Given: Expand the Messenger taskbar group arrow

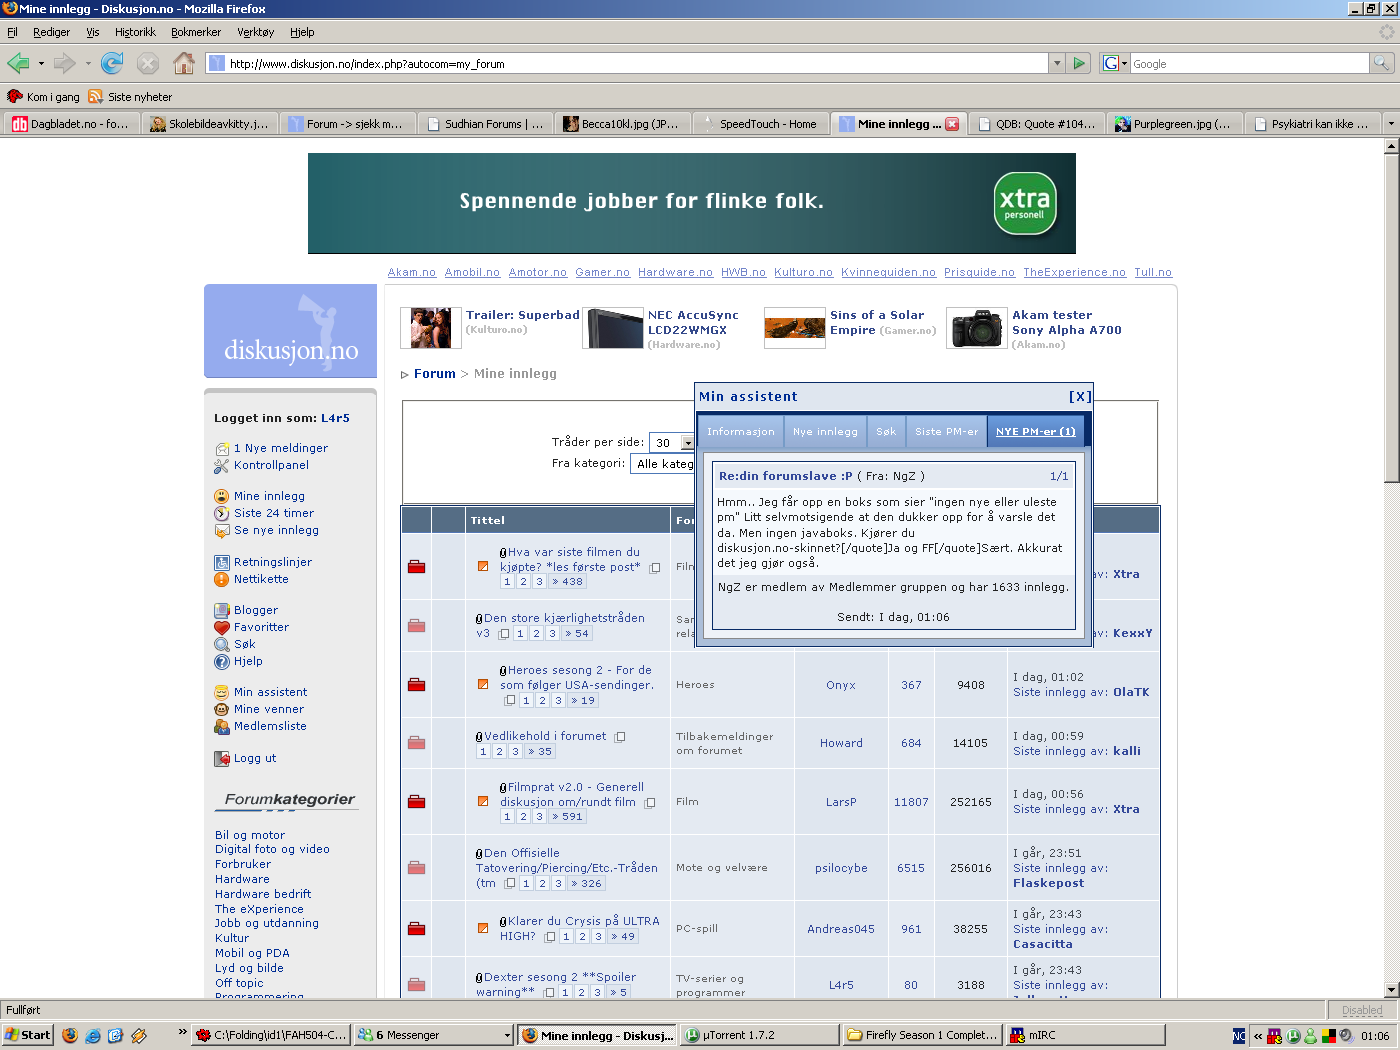Looking at the screenshot, I should coord(507,1035).
